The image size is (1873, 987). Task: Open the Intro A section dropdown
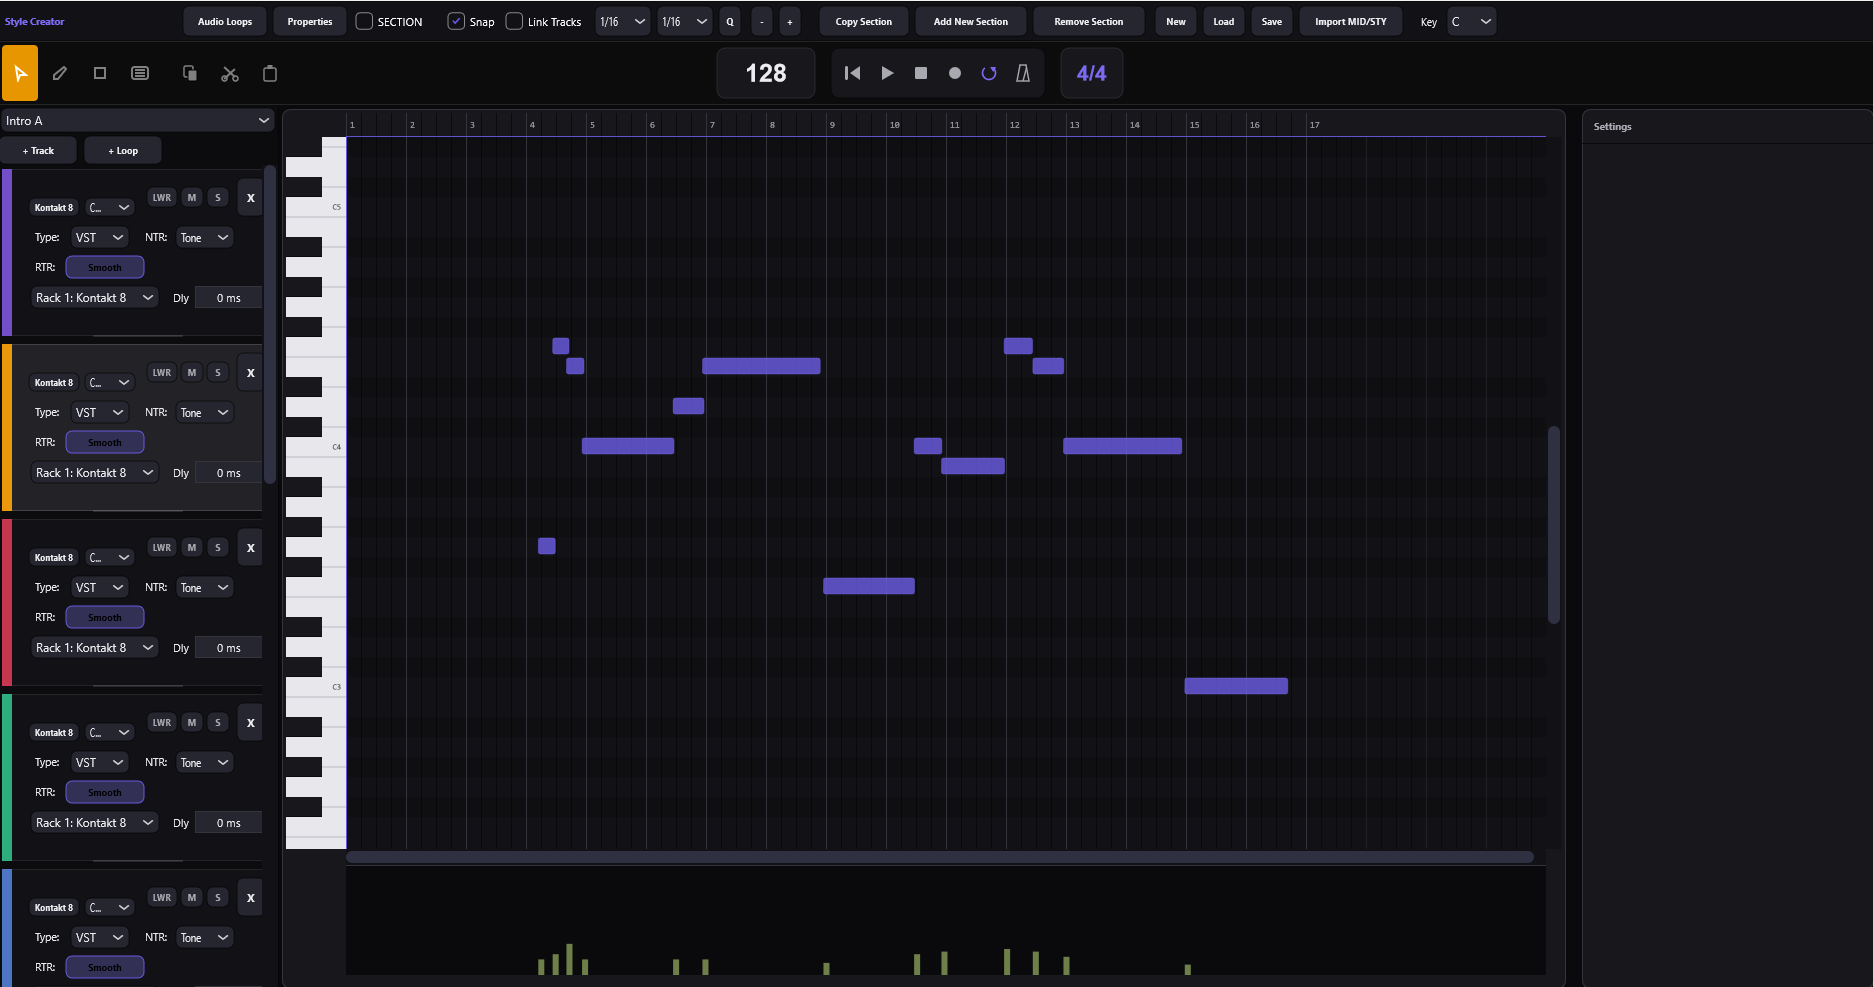point(138,121)
